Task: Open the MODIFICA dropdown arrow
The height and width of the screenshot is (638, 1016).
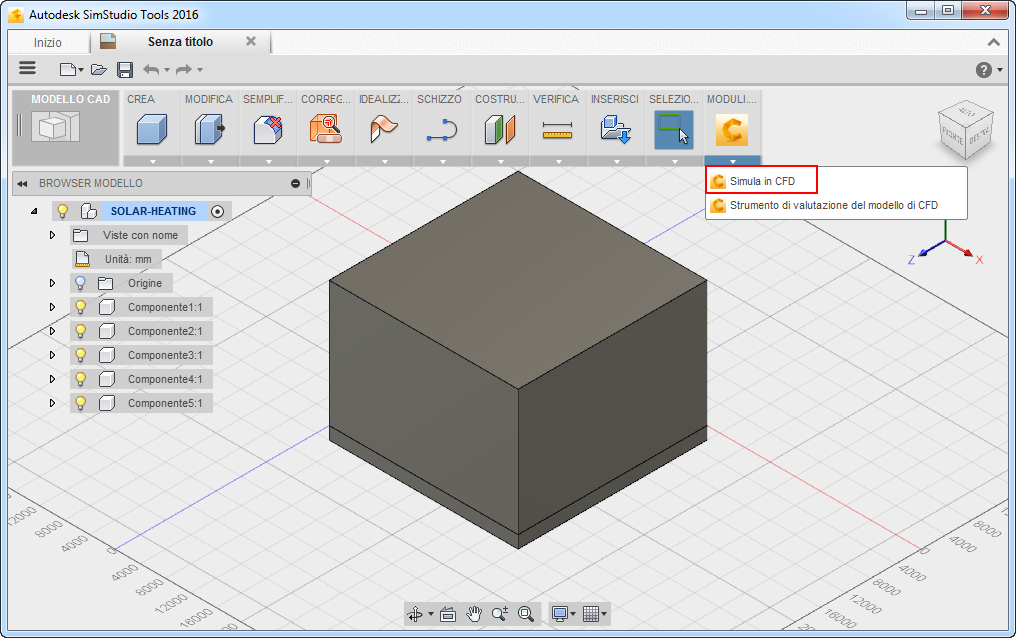Action: click(x=210, y=161)
